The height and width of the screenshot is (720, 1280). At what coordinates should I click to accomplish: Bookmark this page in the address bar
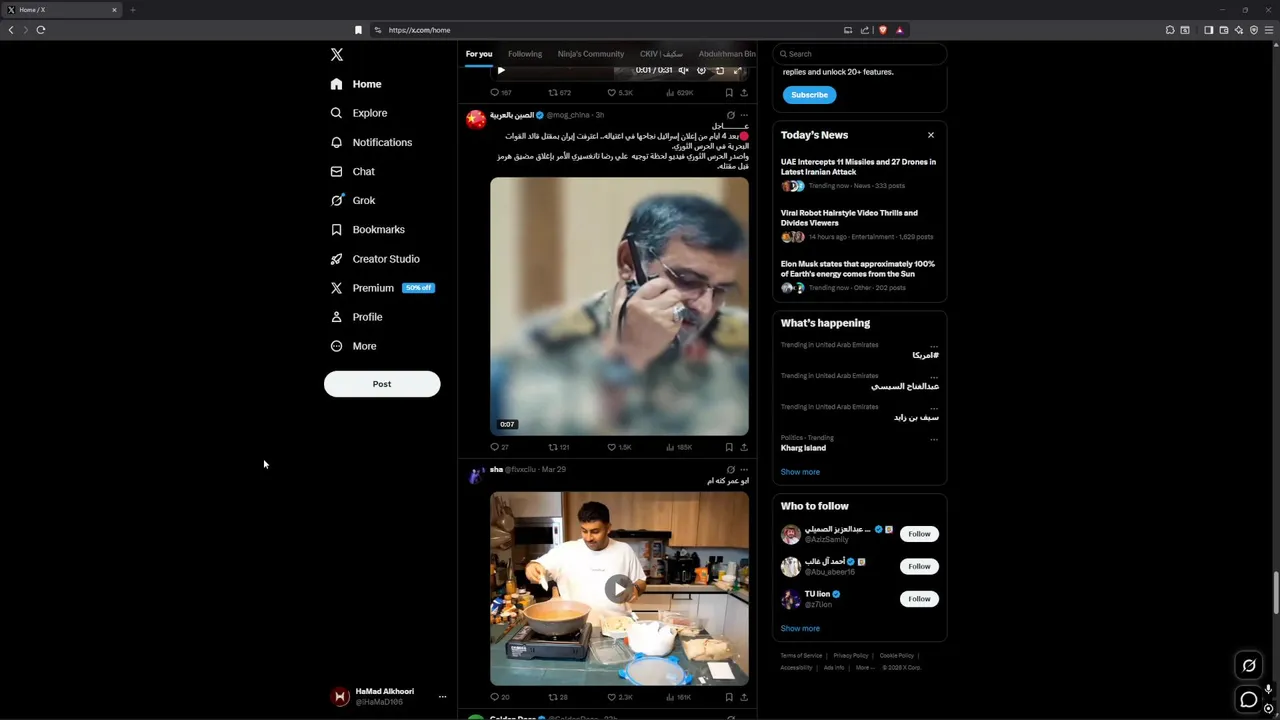[x=358, y=30]
